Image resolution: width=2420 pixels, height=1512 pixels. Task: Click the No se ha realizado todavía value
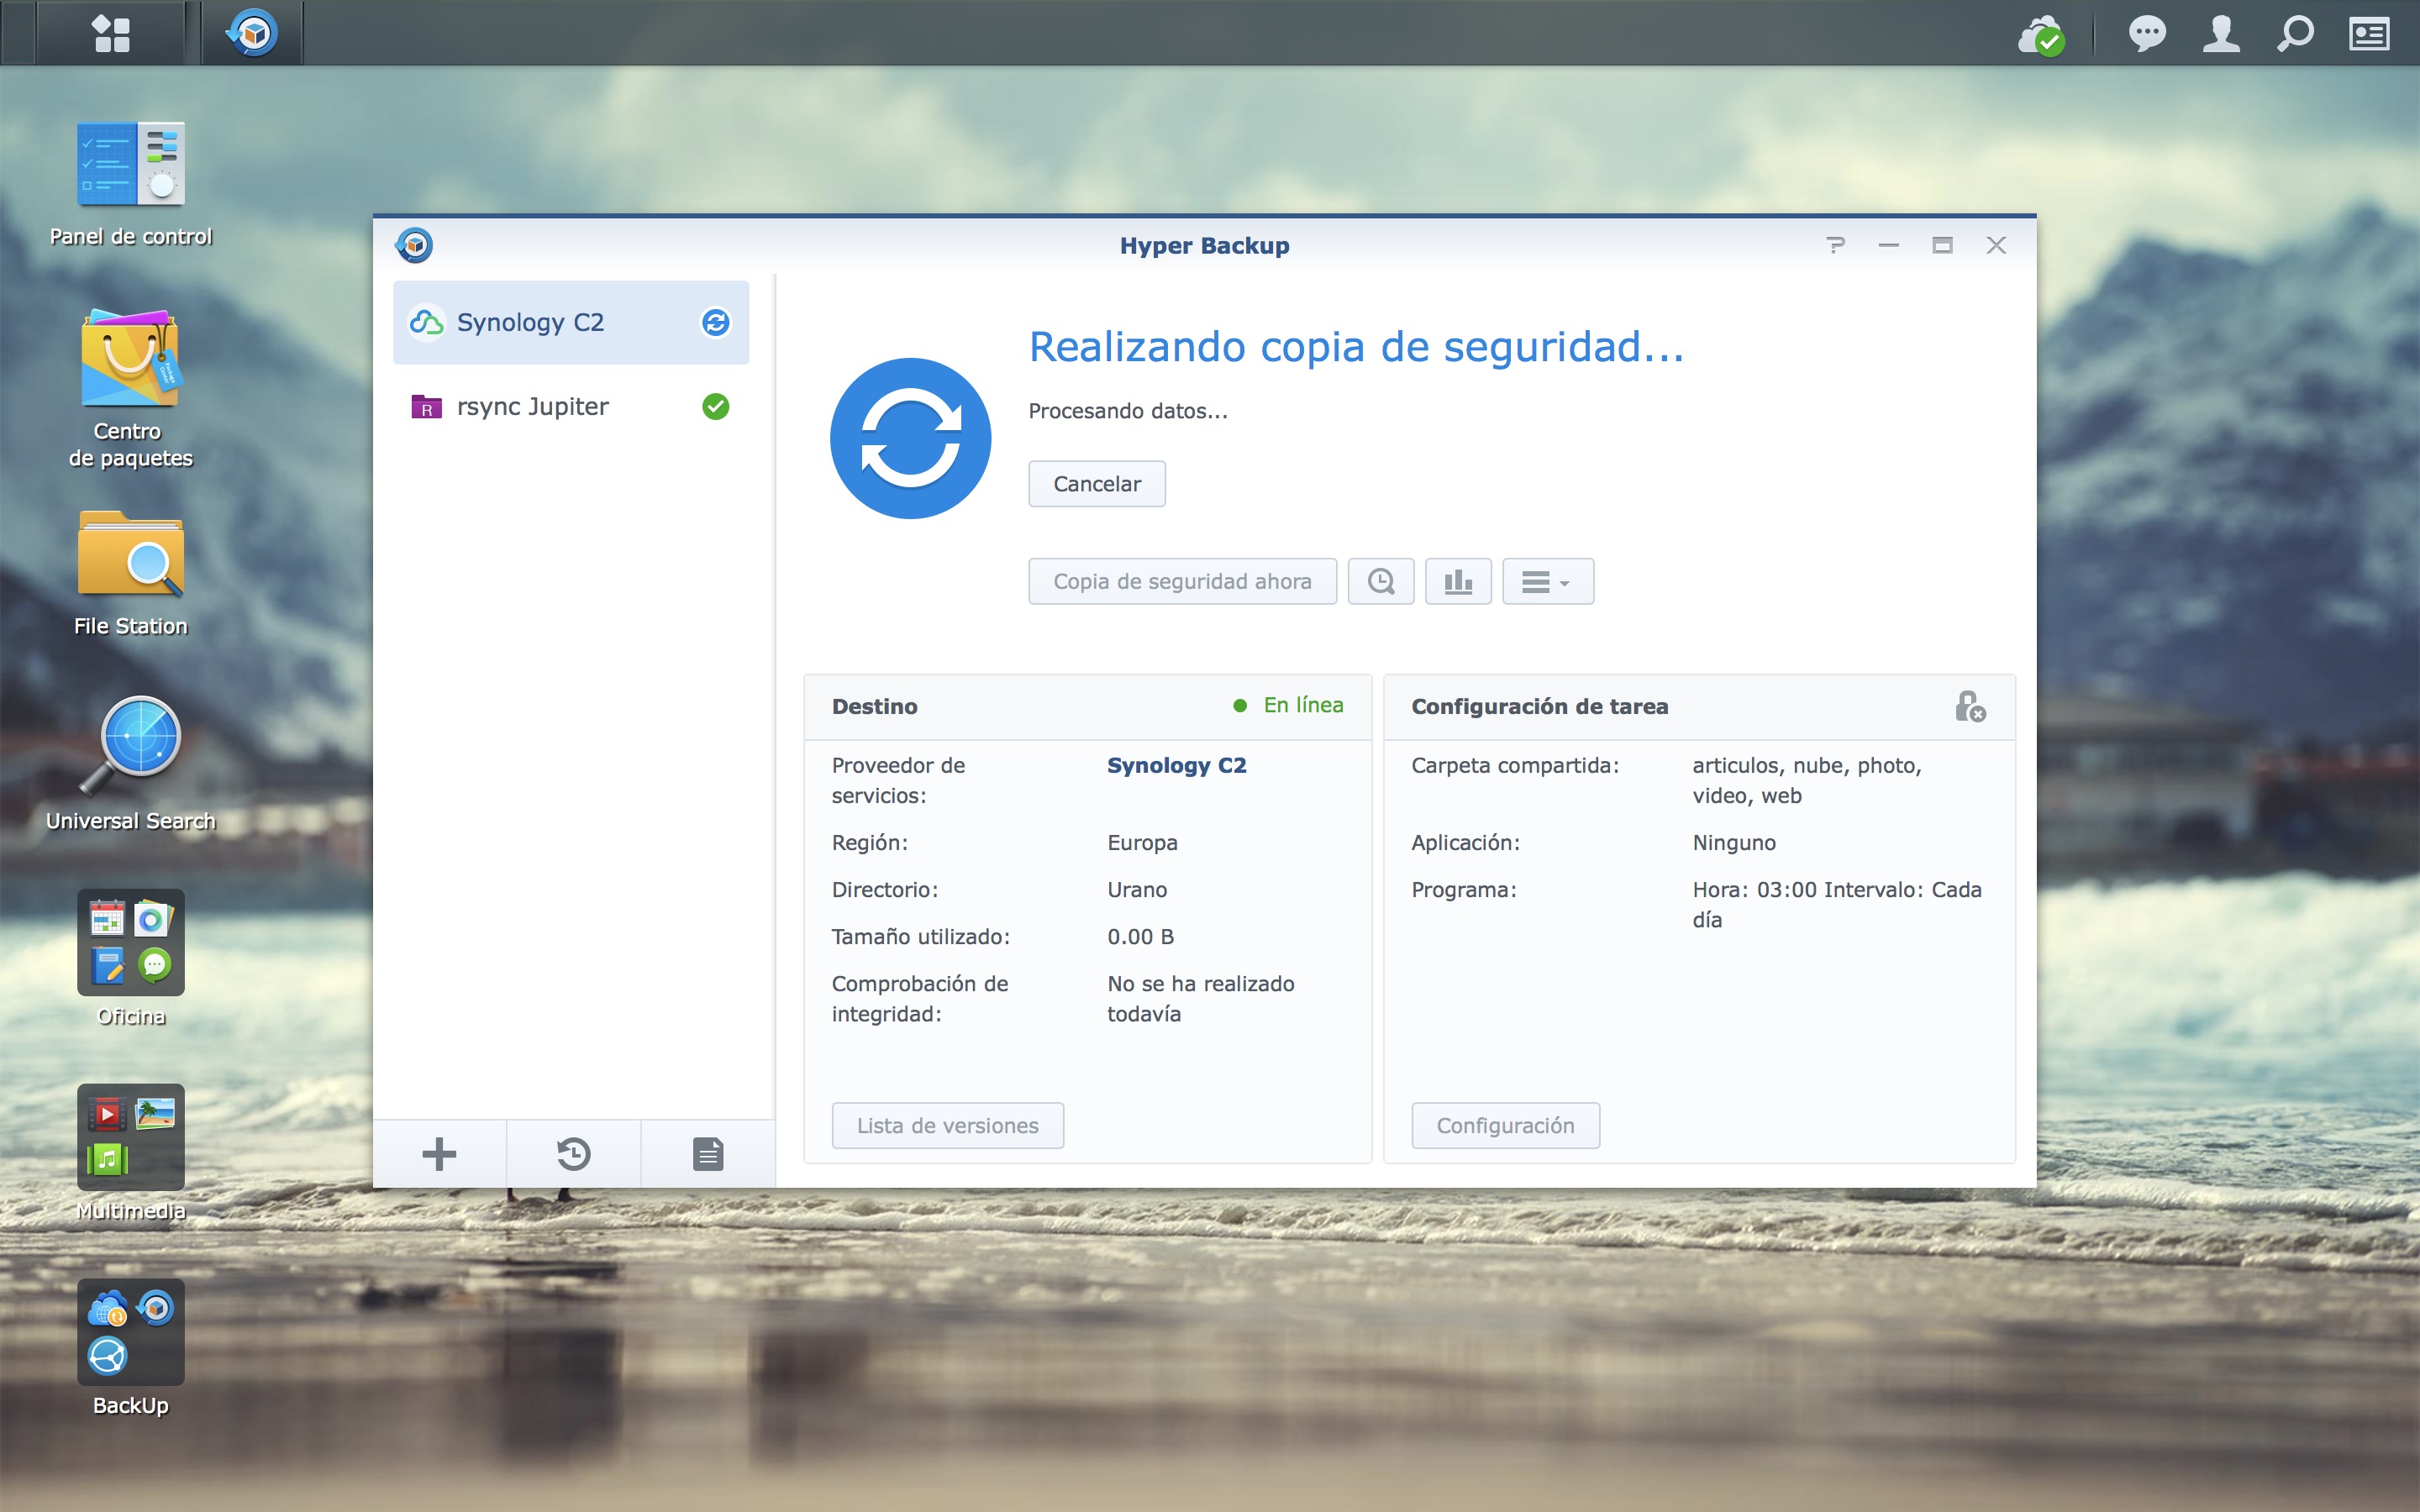(1201, 998)
